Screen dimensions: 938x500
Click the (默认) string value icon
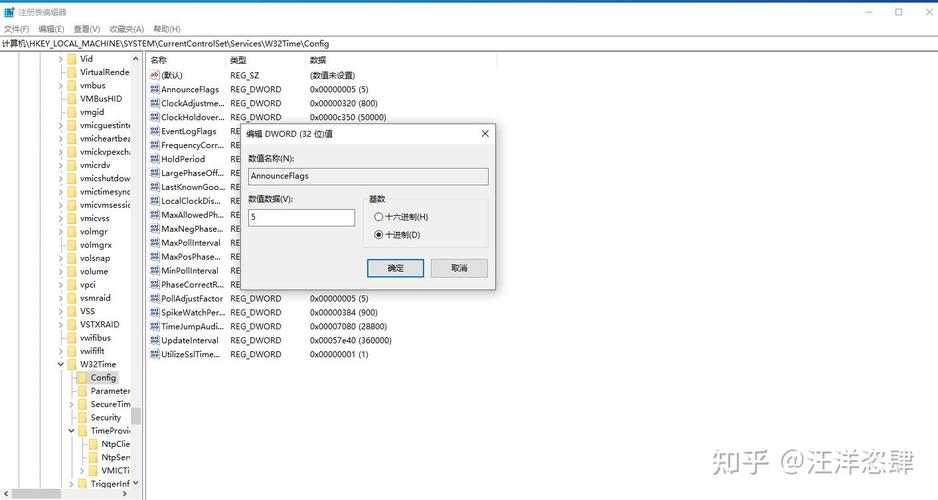pyautogui.click(x=154, y=75)
